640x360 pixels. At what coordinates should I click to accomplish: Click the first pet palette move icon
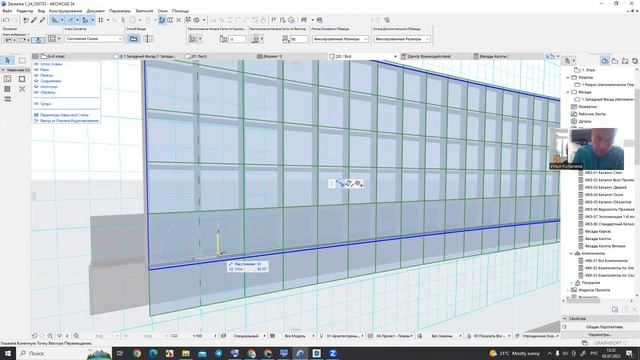340,184
